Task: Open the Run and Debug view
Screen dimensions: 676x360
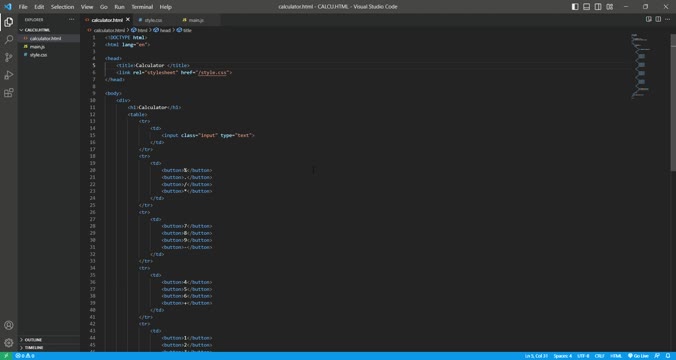Action: pyautogui.click(x=9, y=75)
